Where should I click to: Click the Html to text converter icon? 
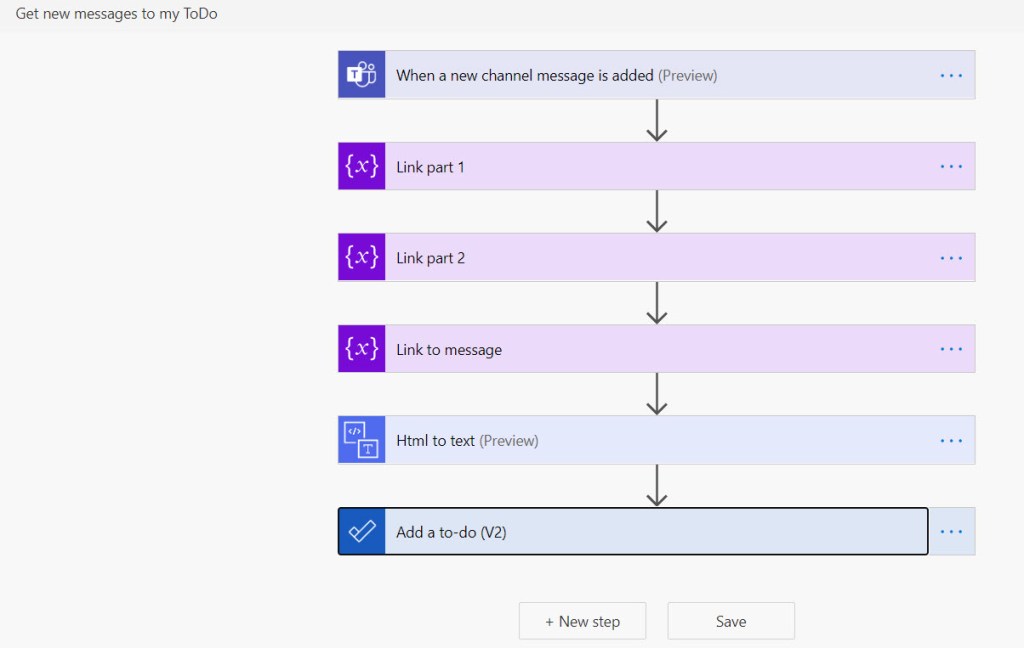point(361,440)
